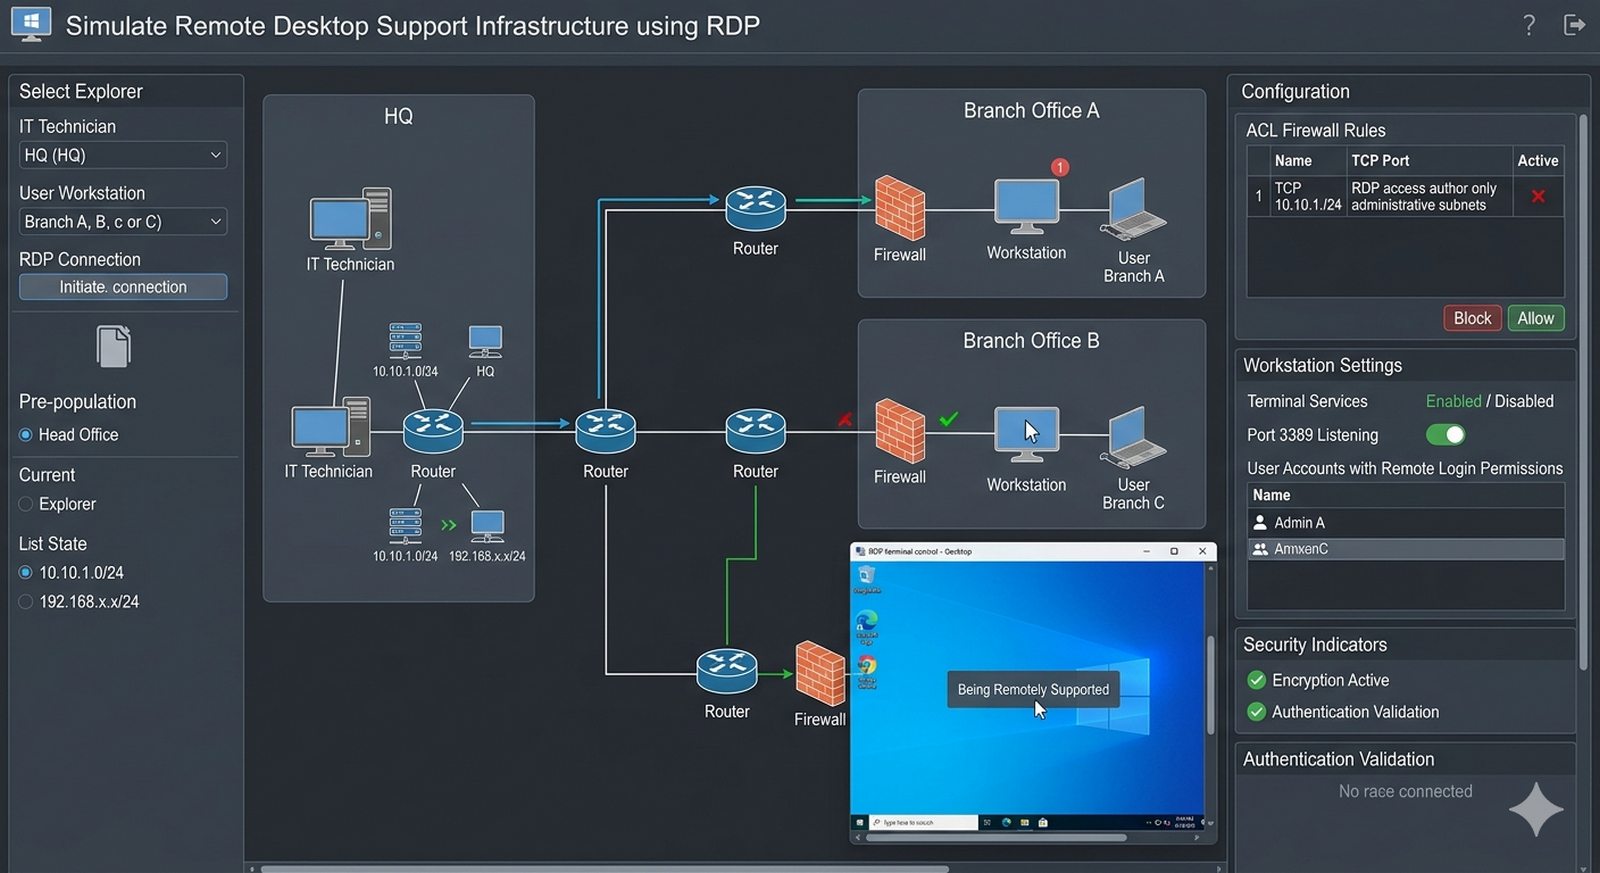Select the Explorer radio button
Screen dimensions: 1600x873
click(x=26, y=505)
